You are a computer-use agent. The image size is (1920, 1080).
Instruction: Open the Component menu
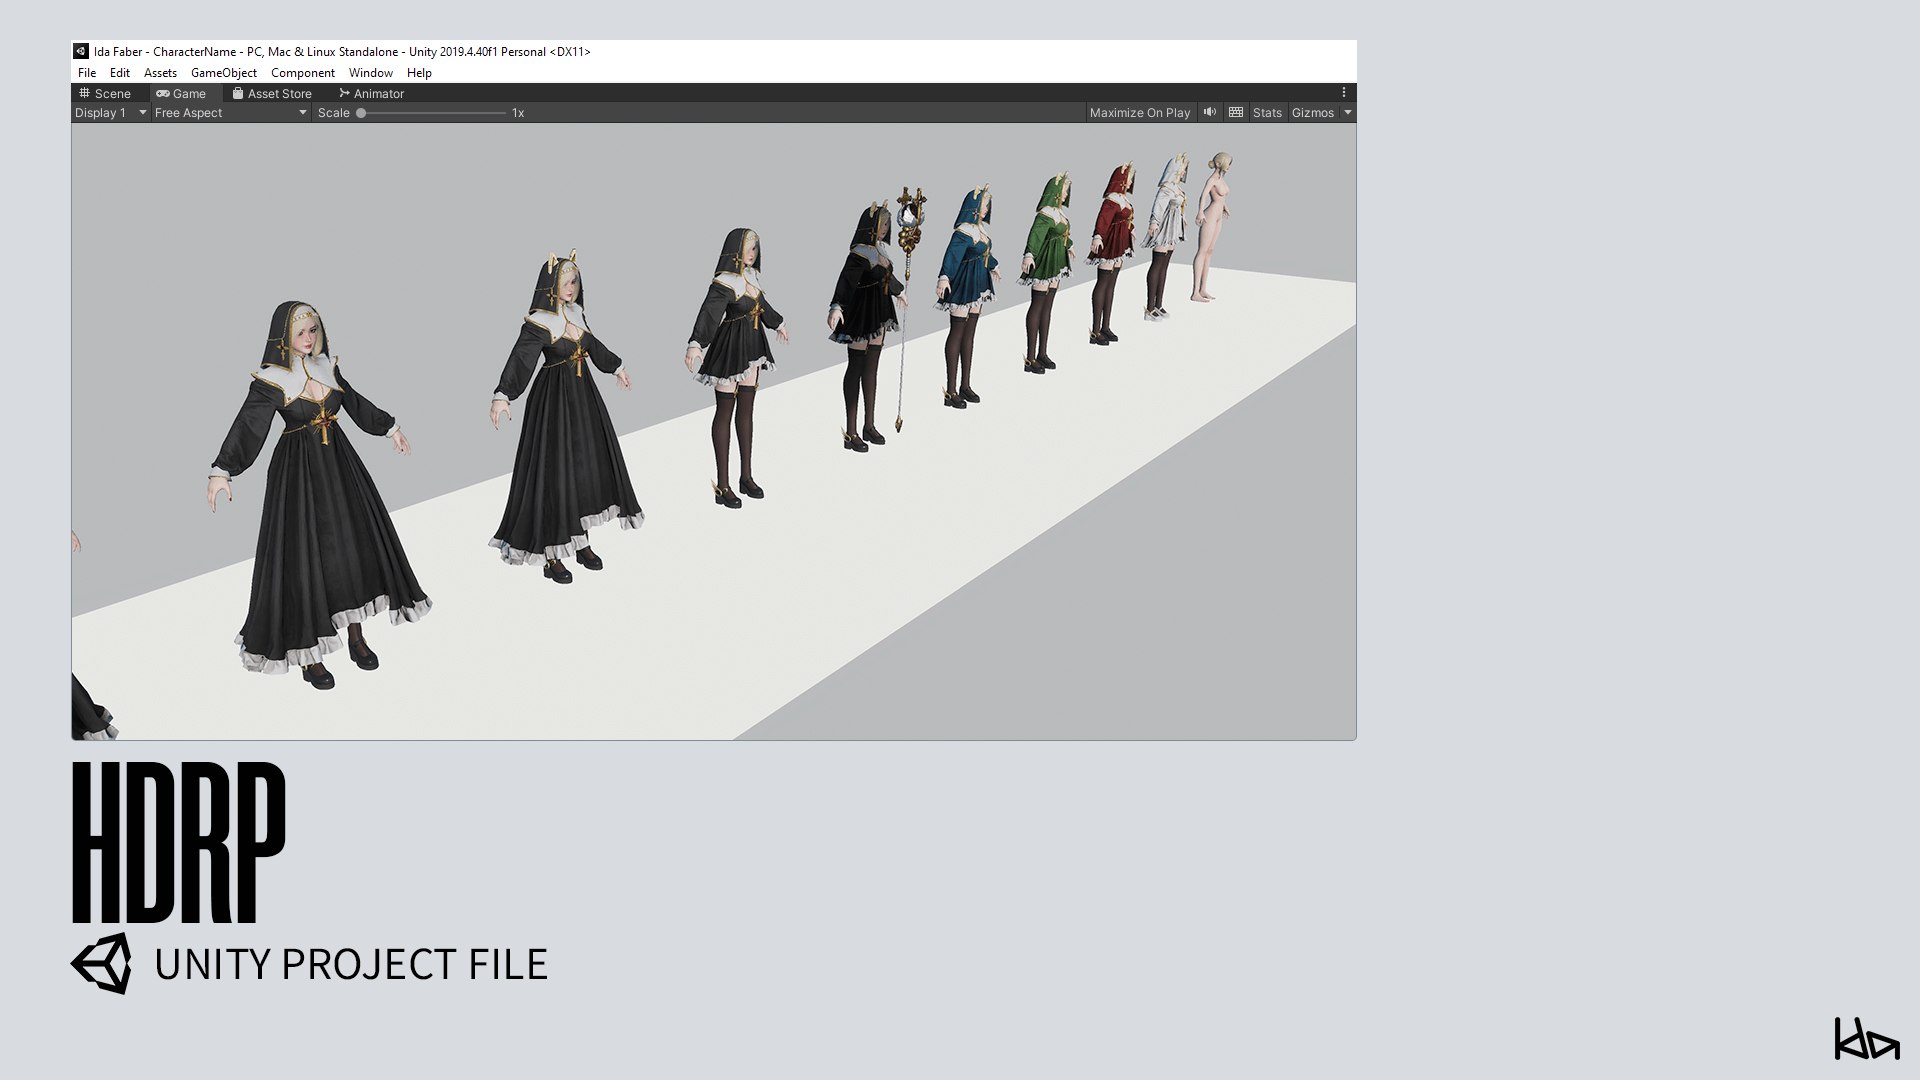coord(302,73)
